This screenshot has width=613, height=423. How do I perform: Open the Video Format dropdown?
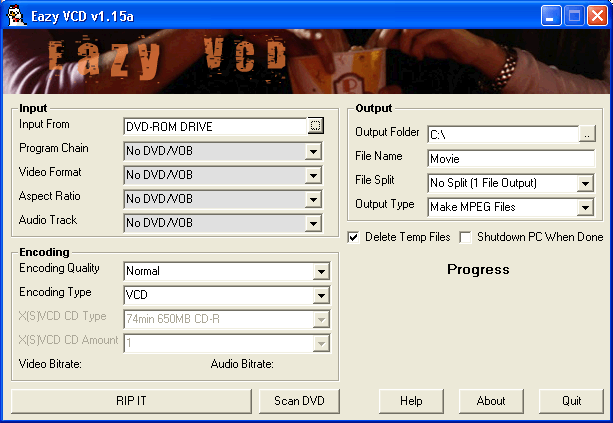[313, 176]
